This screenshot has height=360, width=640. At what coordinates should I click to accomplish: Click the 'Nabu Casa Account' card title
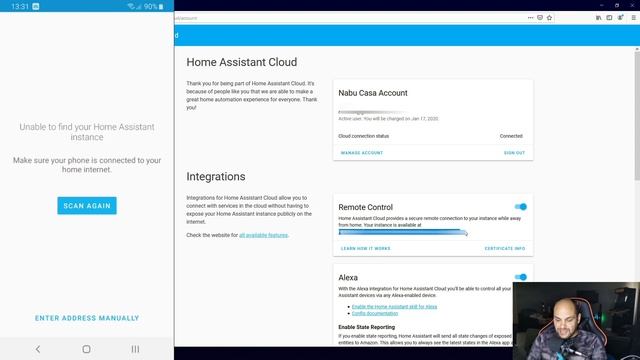(373, 93)
